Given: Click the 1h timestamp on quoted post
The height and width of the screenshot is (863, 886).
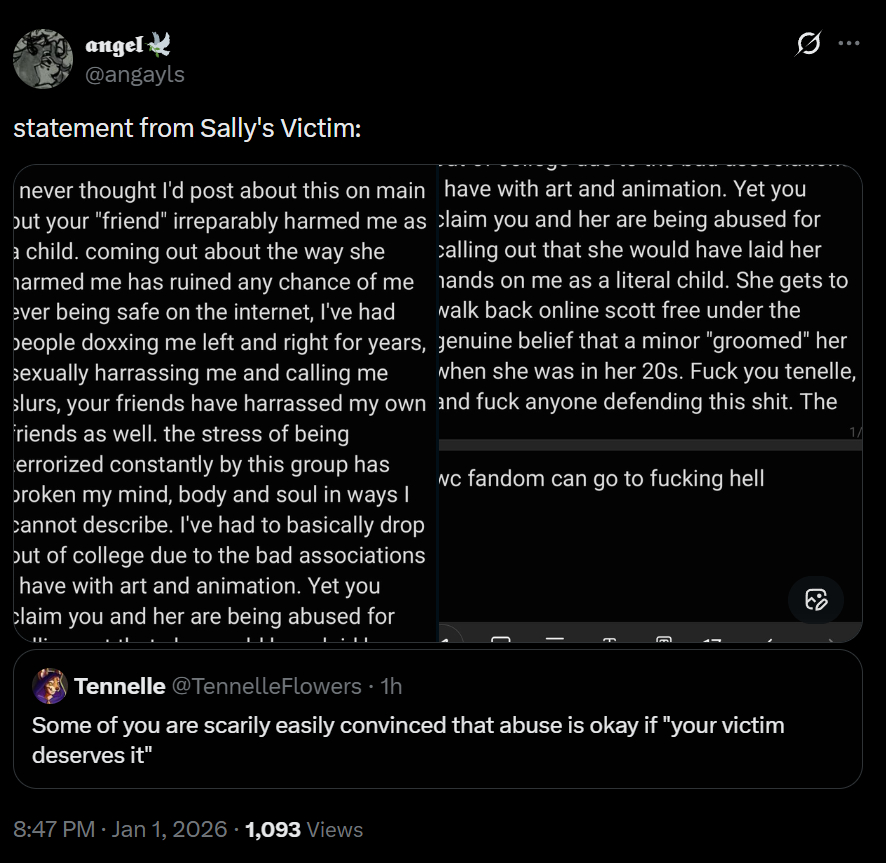Looking at the screenshot, I should [391, 686].
